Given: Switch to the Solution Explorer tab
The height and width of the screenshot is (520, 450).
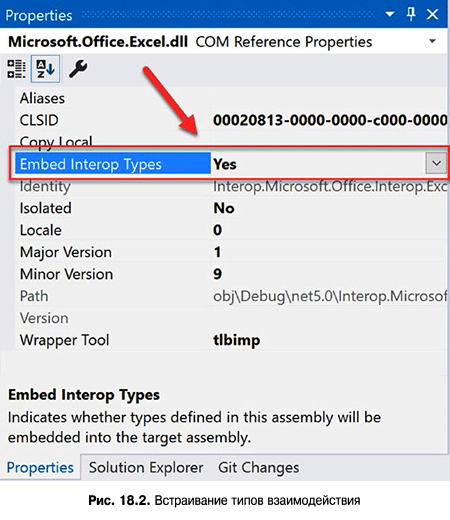Looking at the screenshot, I should [x=146, y=467].
